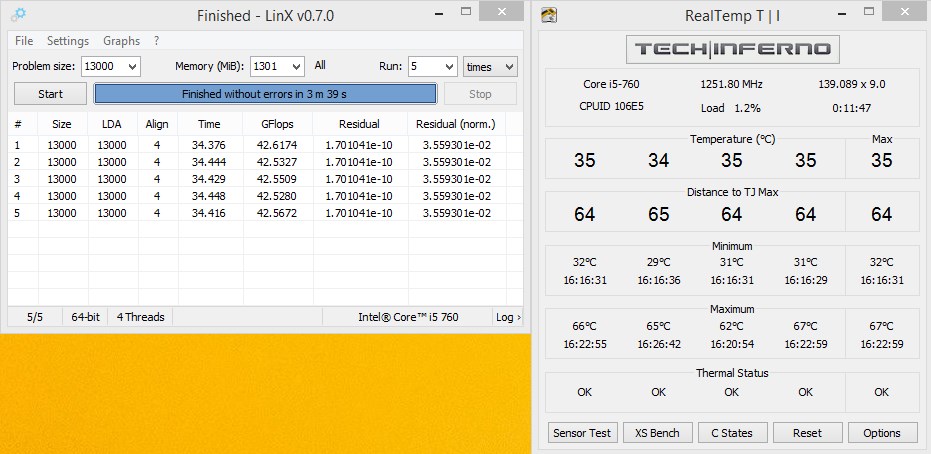Open the File menu in LinX
This screenshot has height=454, width=931.
[24, 41]
